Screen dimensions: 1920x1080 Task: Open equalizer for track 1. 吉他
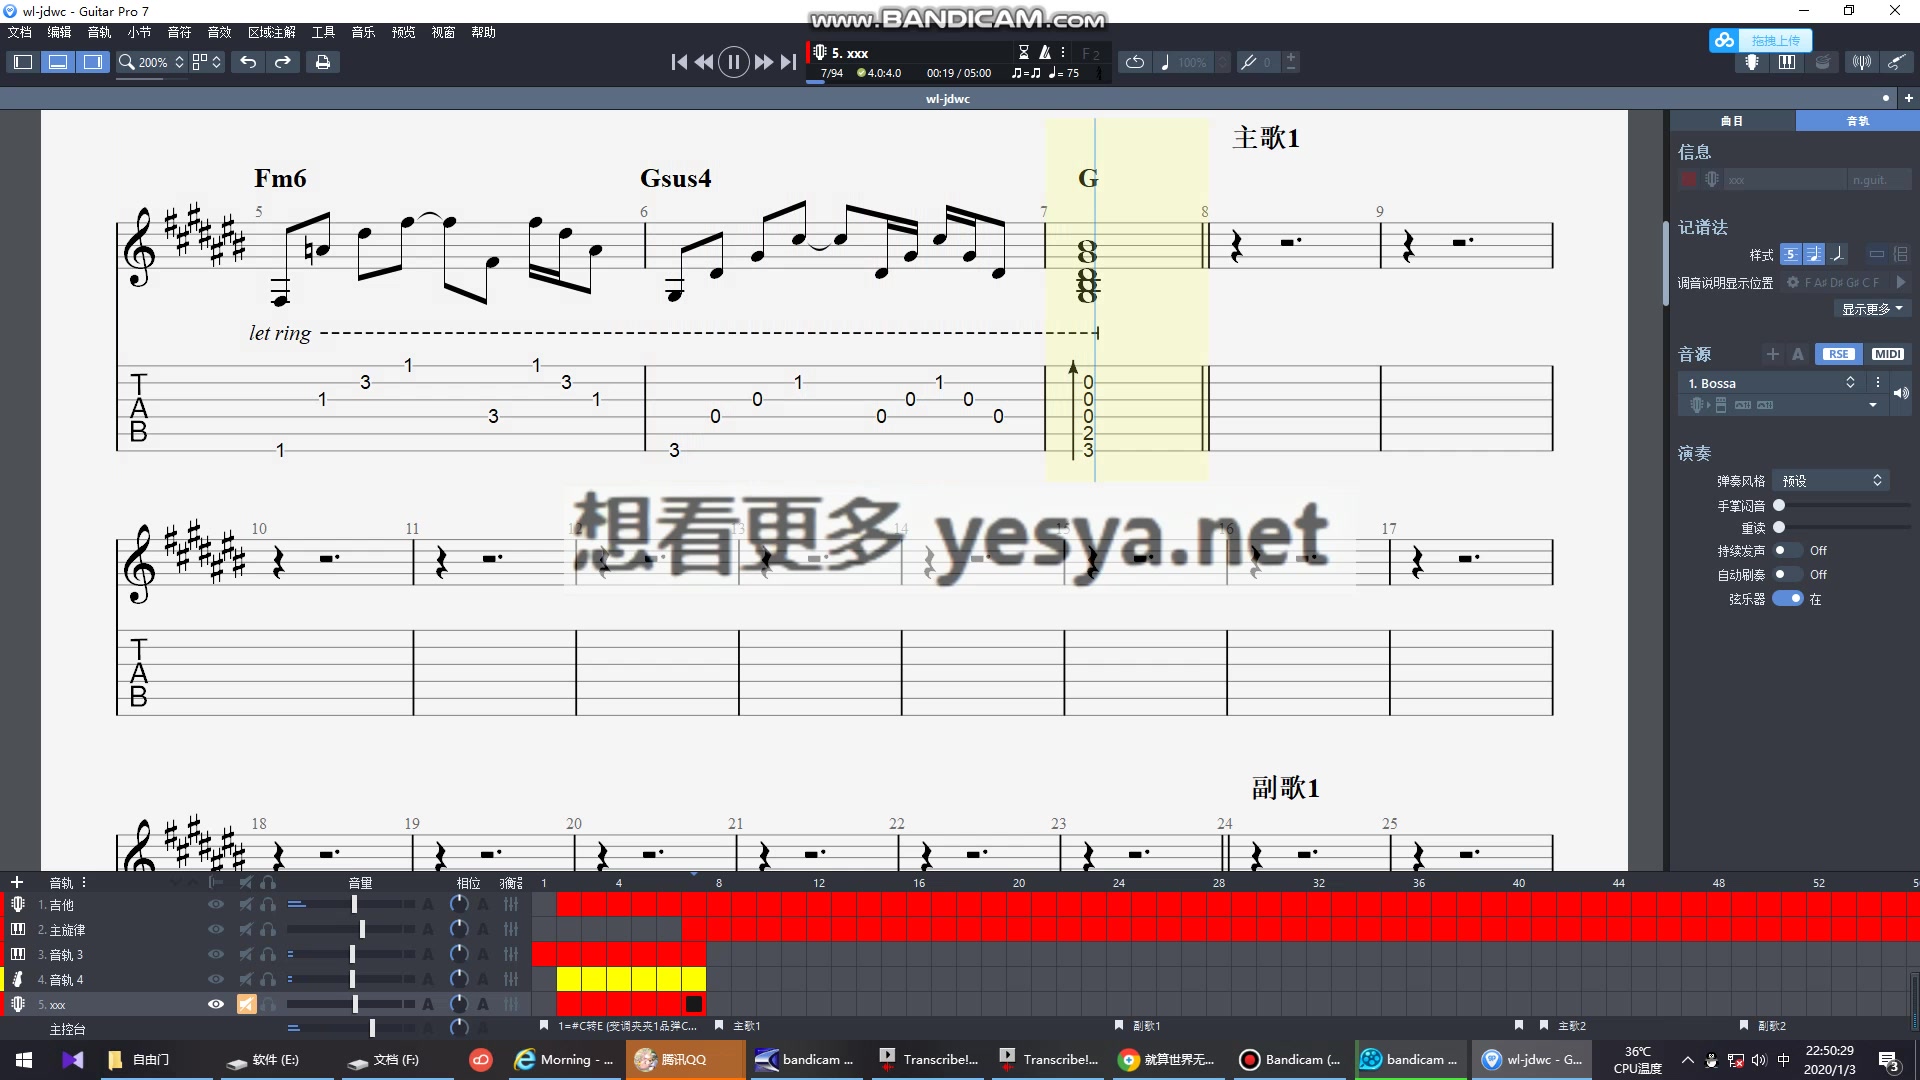511,904
